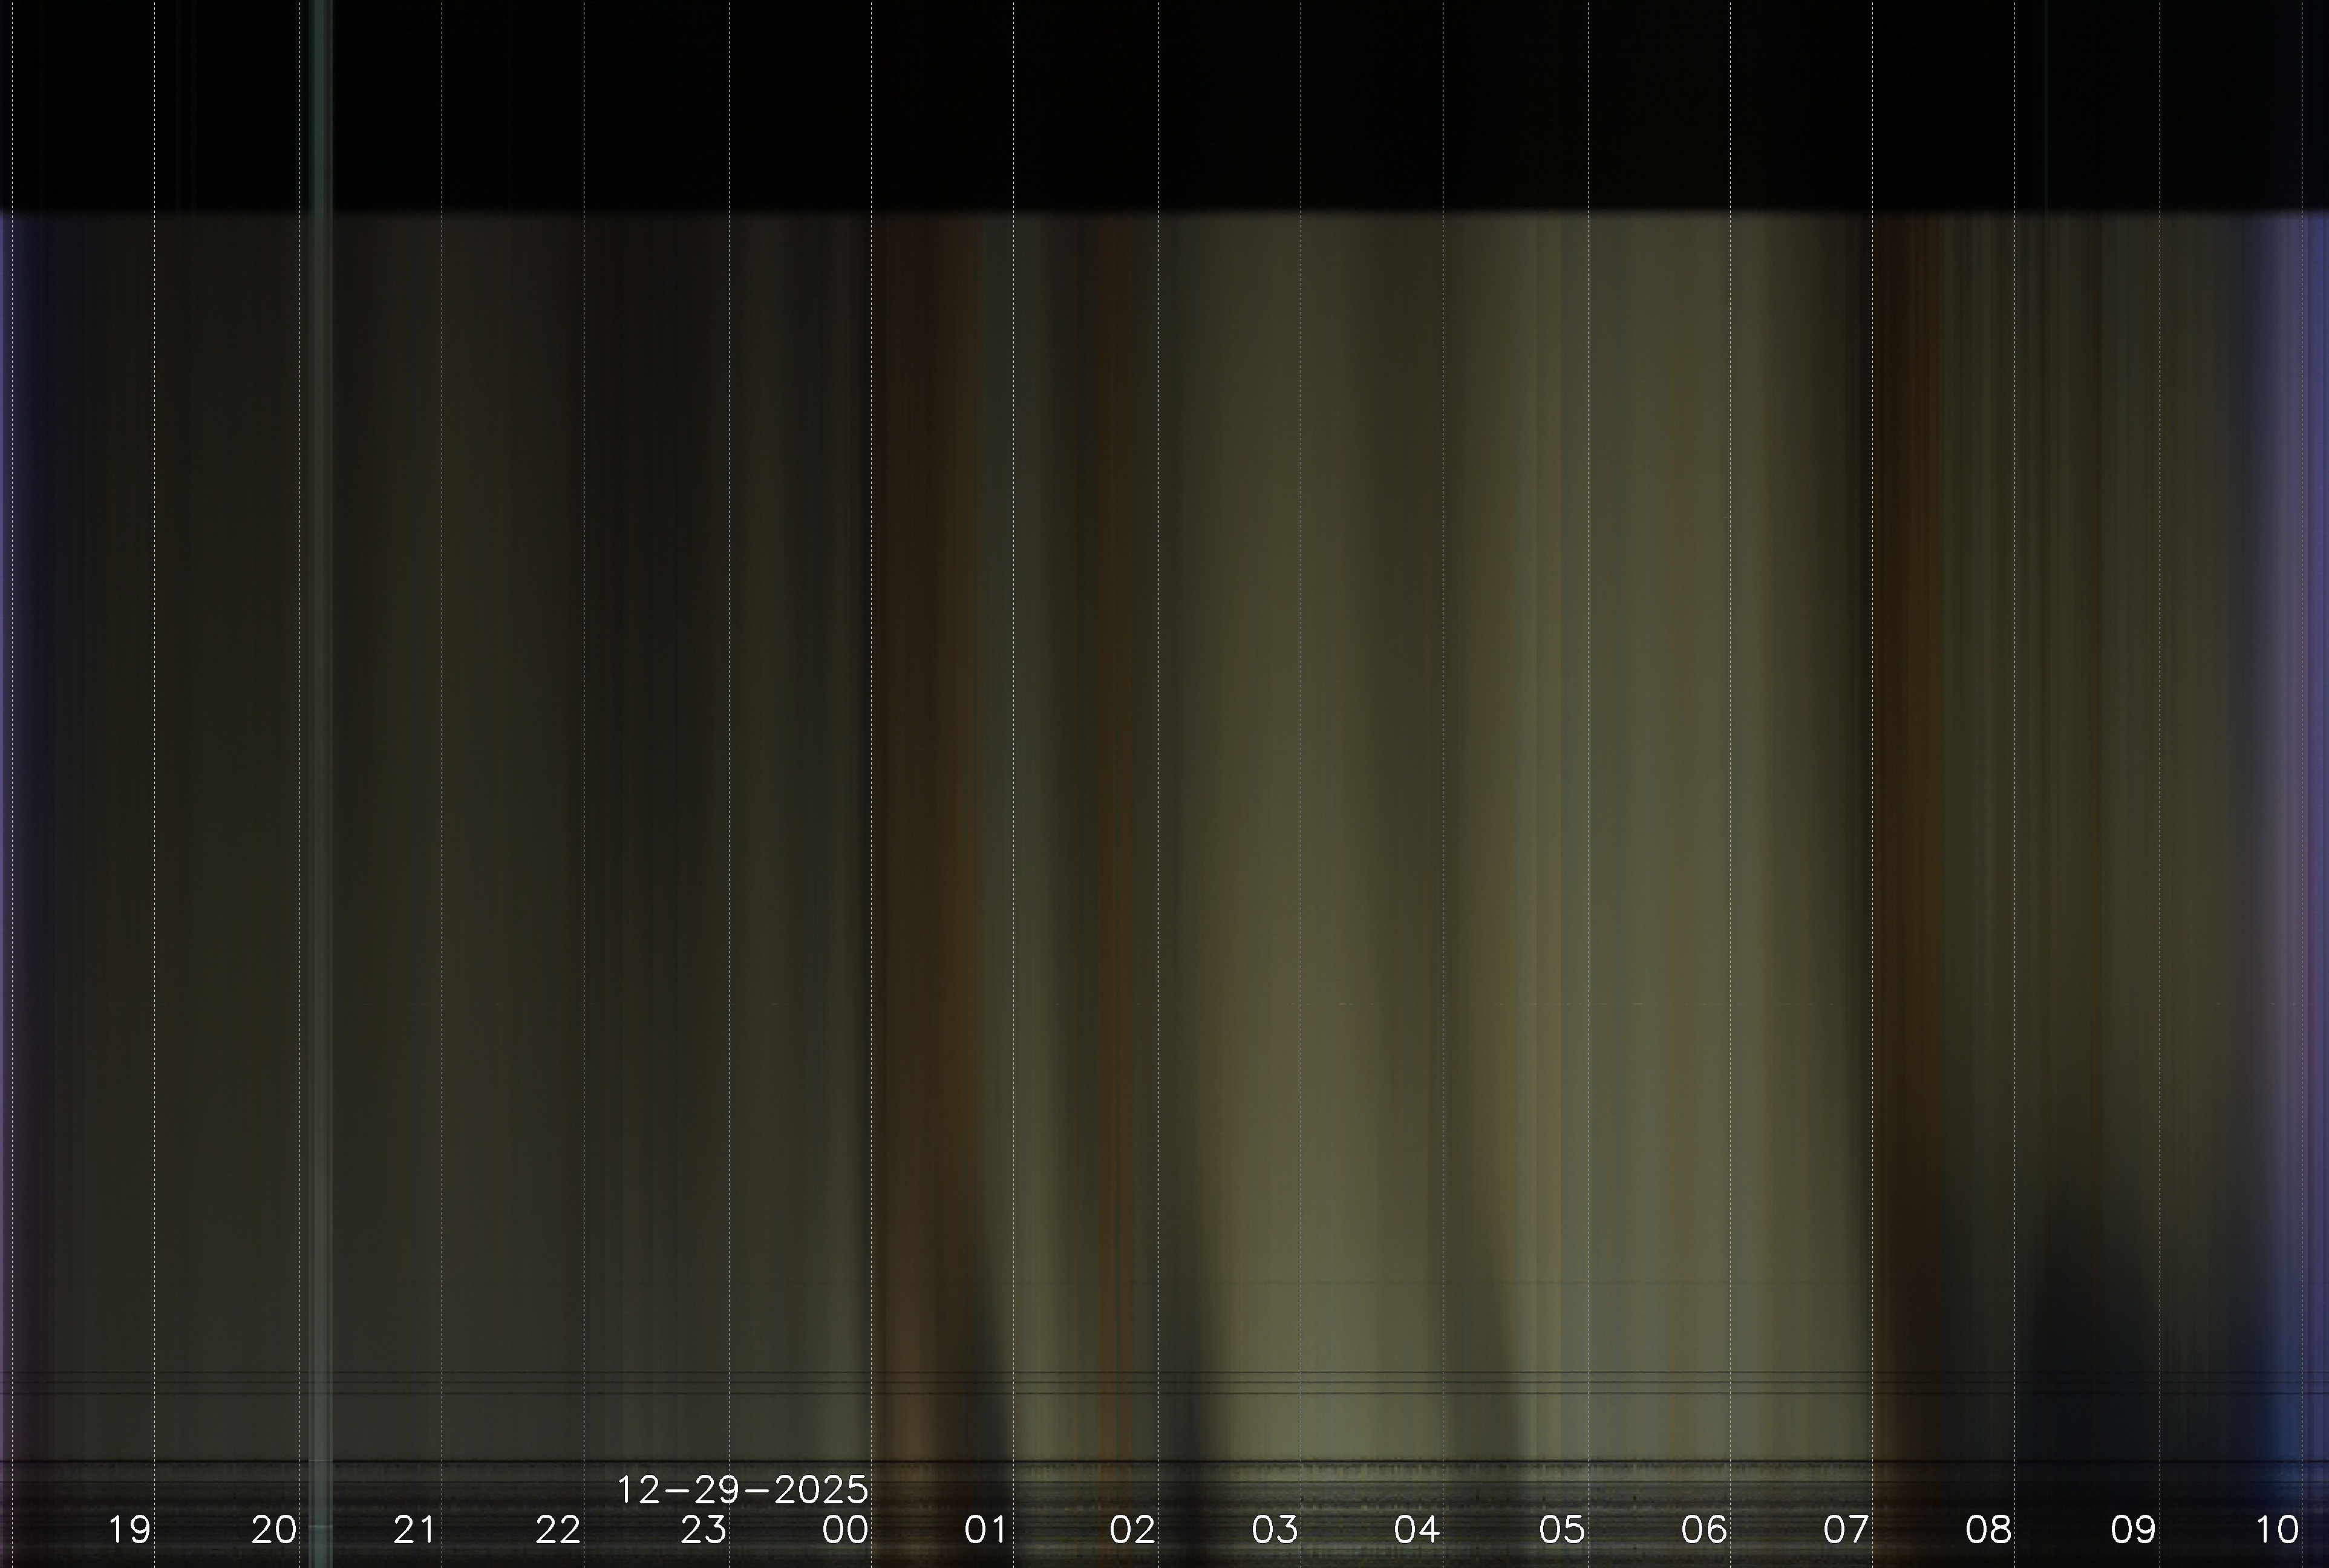Select the 09 hour marker
This screenshot has width=2329, height=1568.
[2133, 1529]
